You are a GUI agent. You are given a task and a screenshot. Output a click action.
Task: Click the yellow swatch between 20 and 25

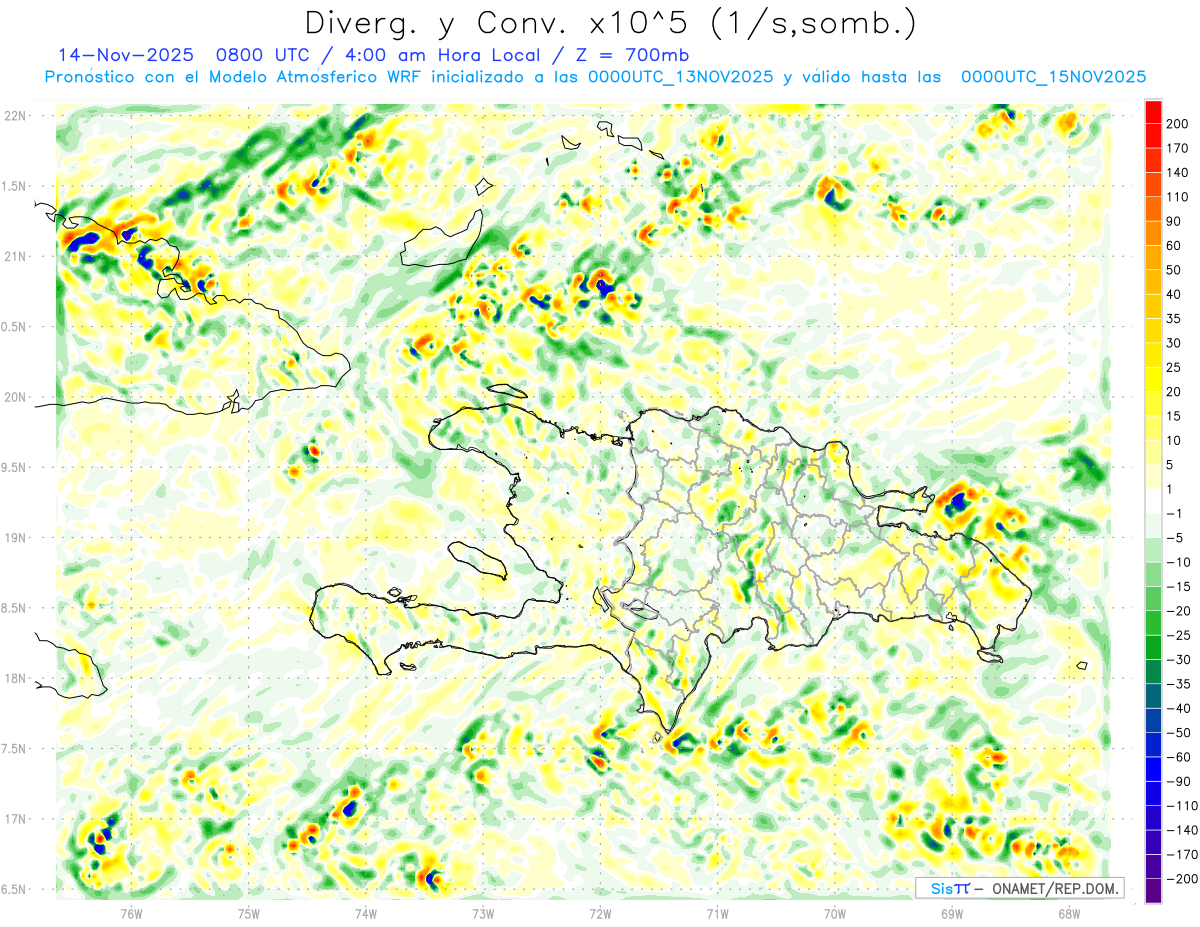(1153, 380)
